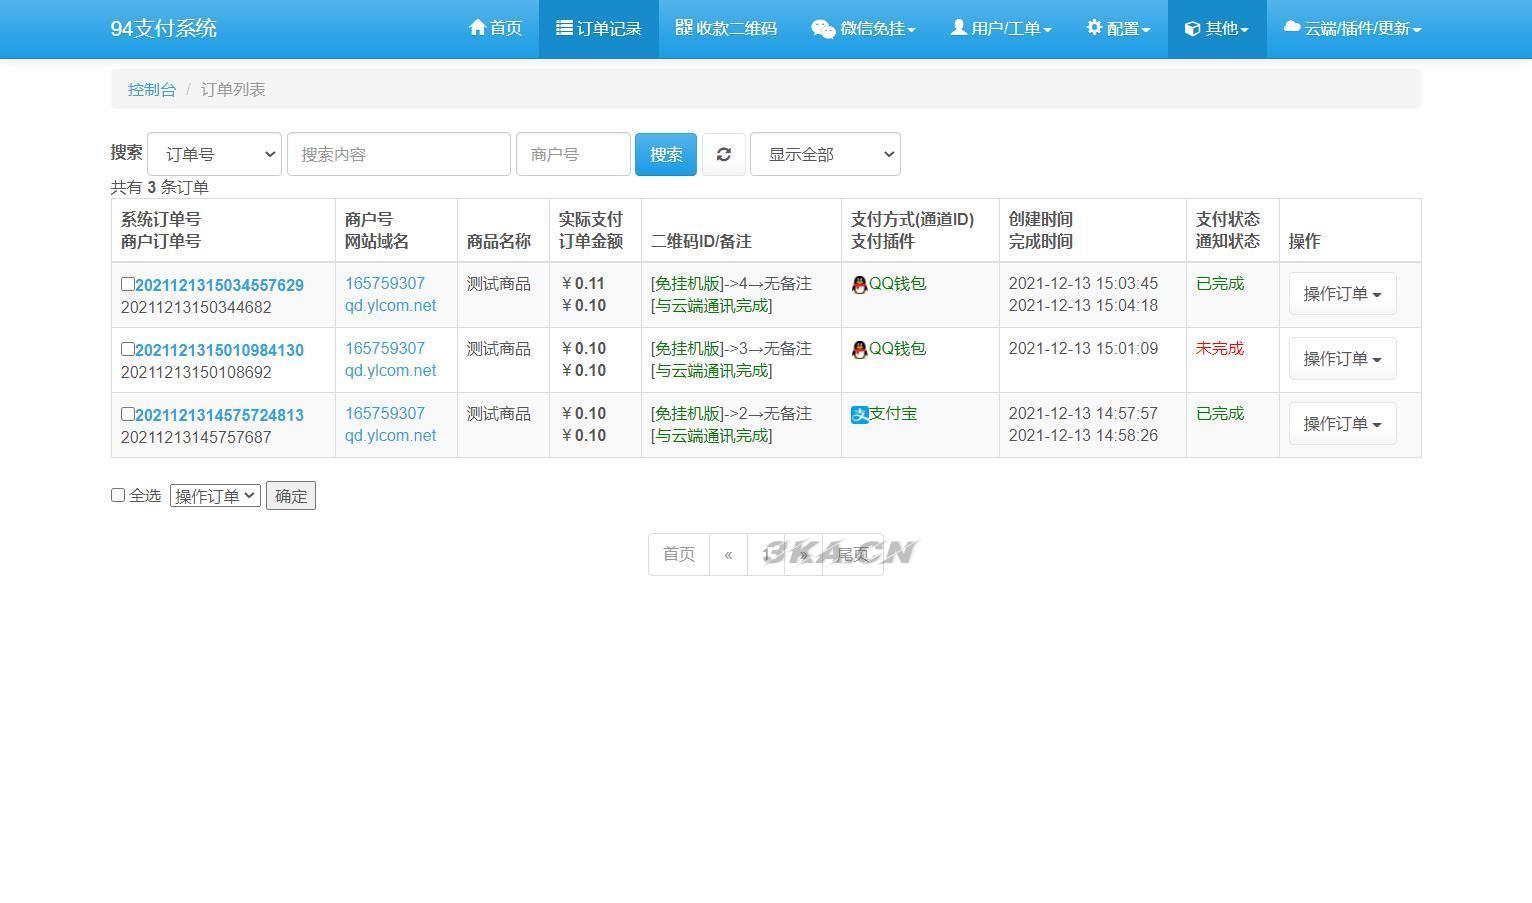
Task: Open 收款二维码 page from navbar
Action: [x=726, y=29]
